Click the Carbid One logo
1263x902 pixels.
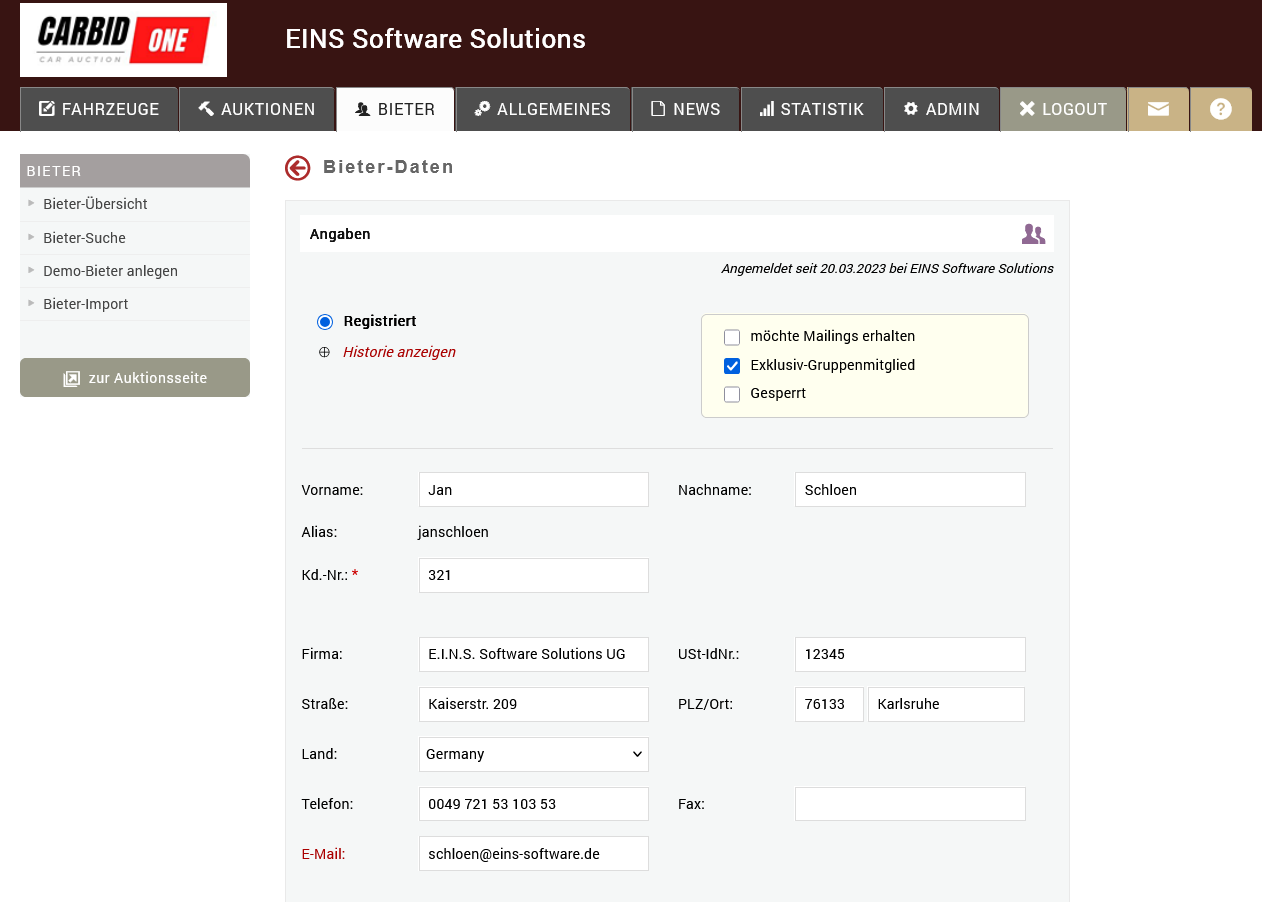(x=123, y=40)
